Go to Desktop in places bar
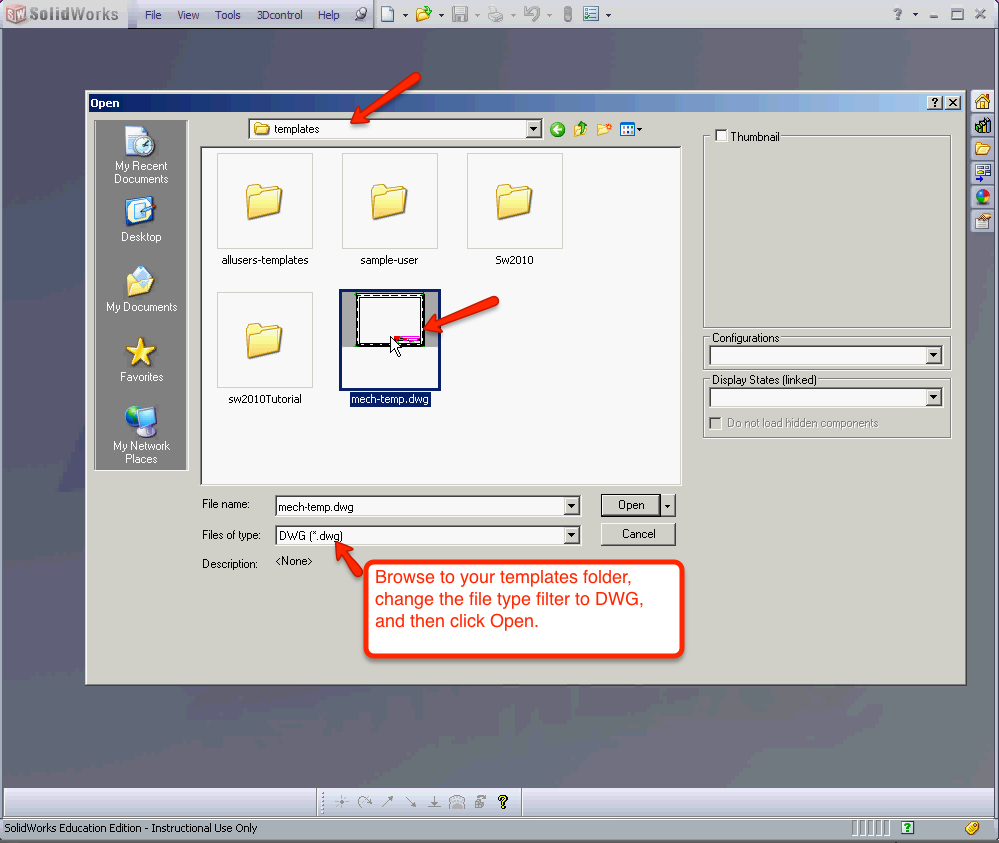The width and height of the screenshot is (999, 843). pos(141,220)
